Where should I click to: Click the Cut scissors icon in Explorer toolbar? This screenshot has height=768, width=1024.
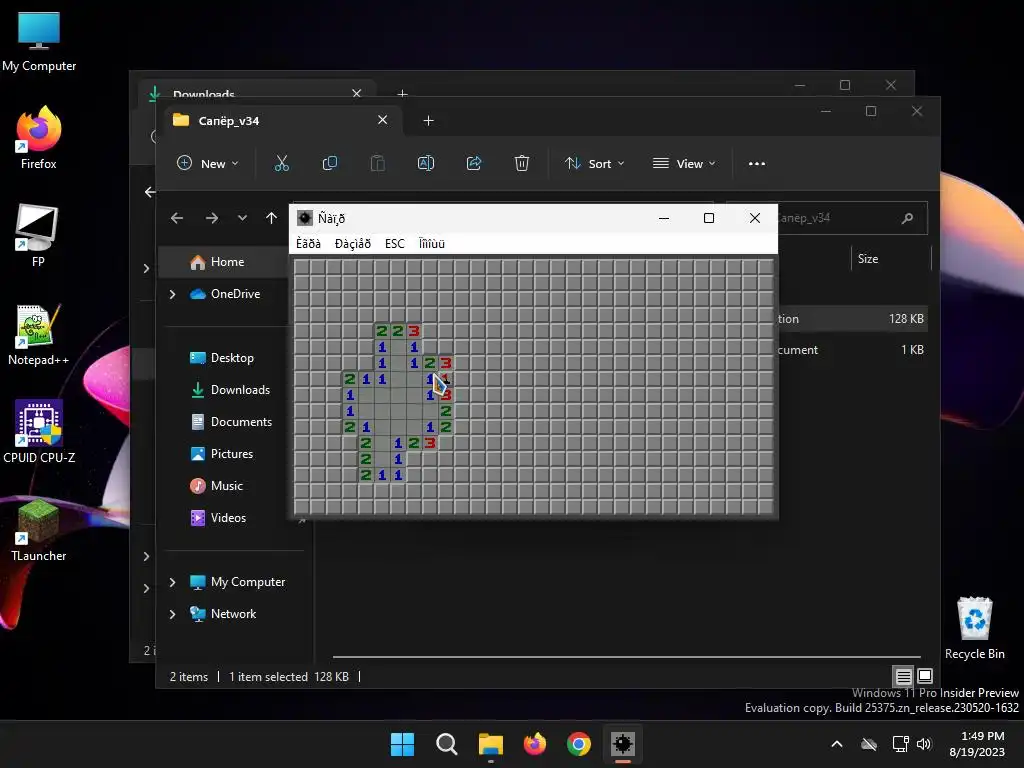[x=281, y=163]
